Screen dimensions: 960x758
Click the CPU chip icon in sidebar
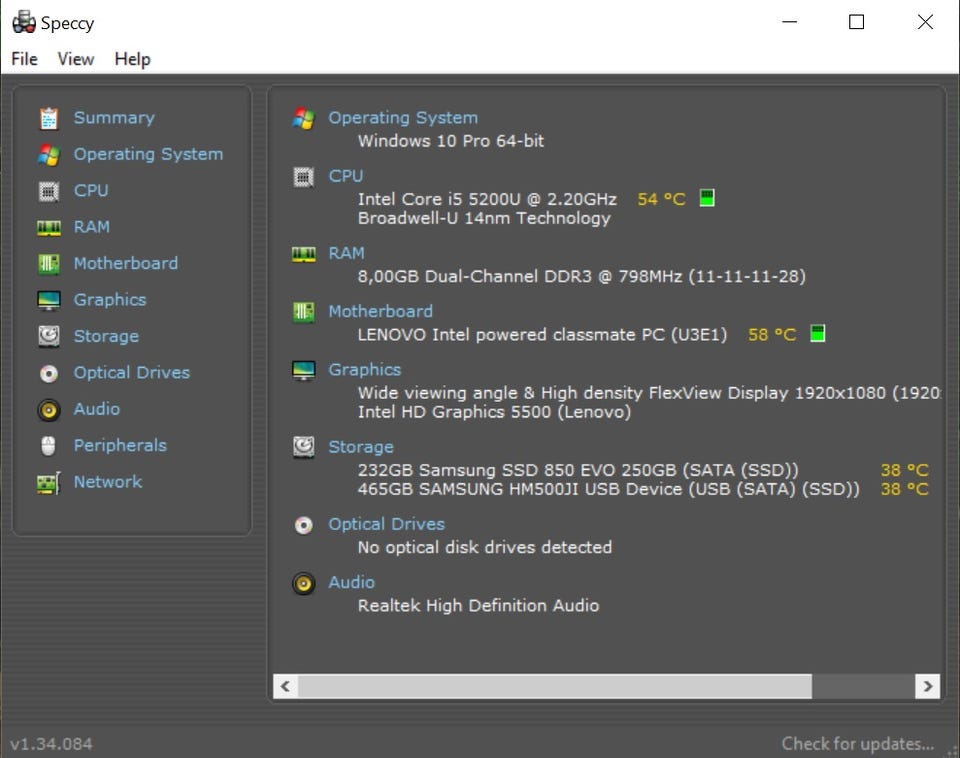[49, 192]
